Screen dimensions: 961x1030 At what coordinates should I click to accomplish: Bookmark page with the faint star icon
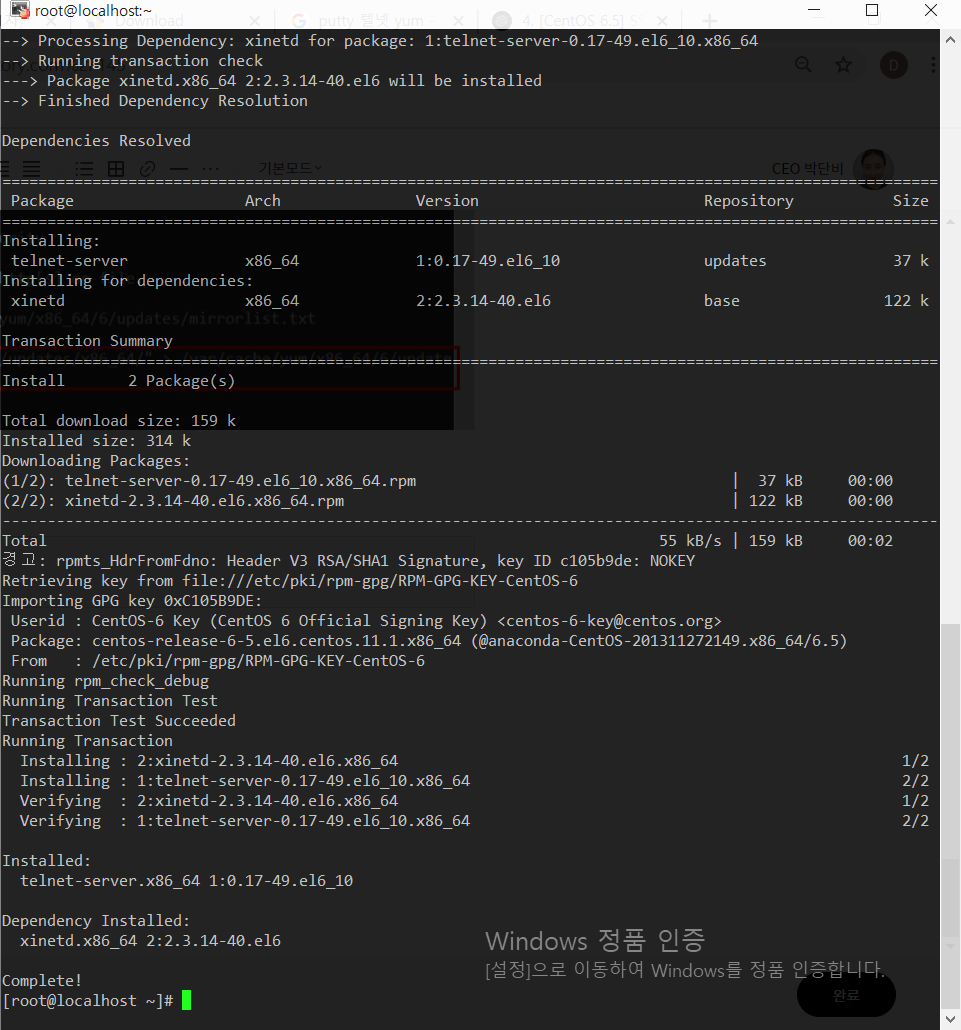pyautogui.click(x=843, y=64)
